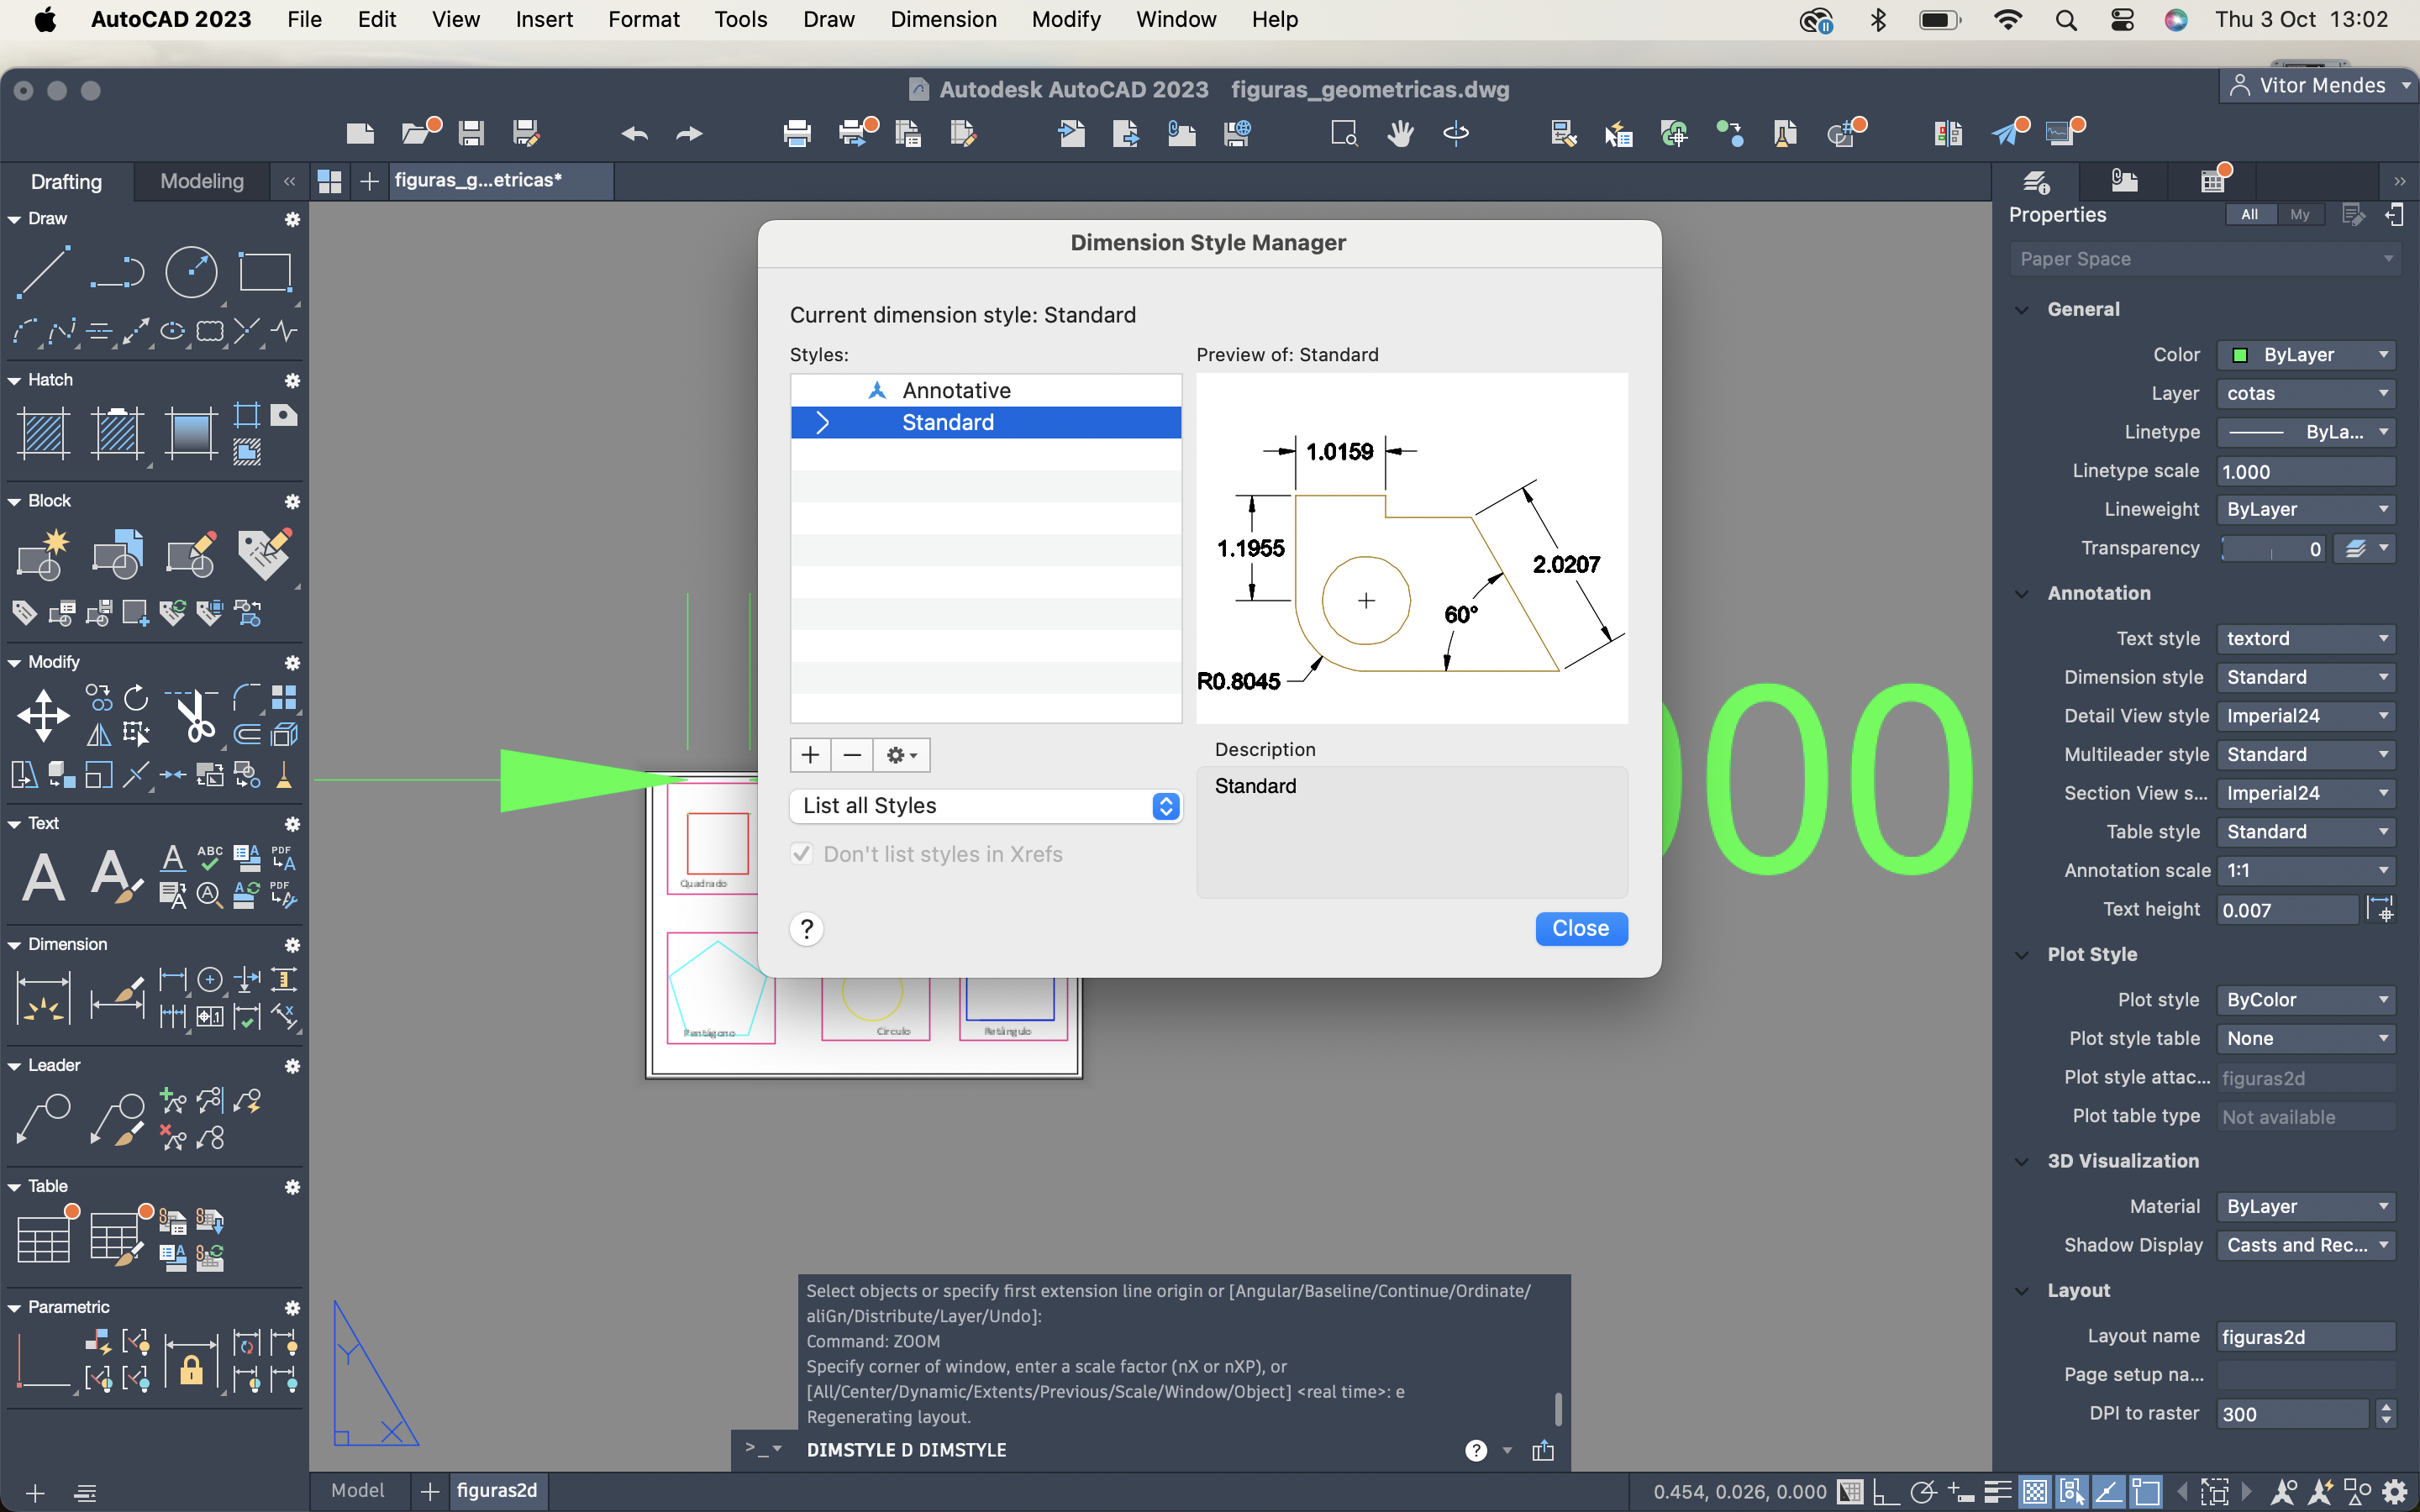This screenshot has height=1512, width=2420.
Task: Open the Paper Space selection dropdown
Action: [2205, 259]
